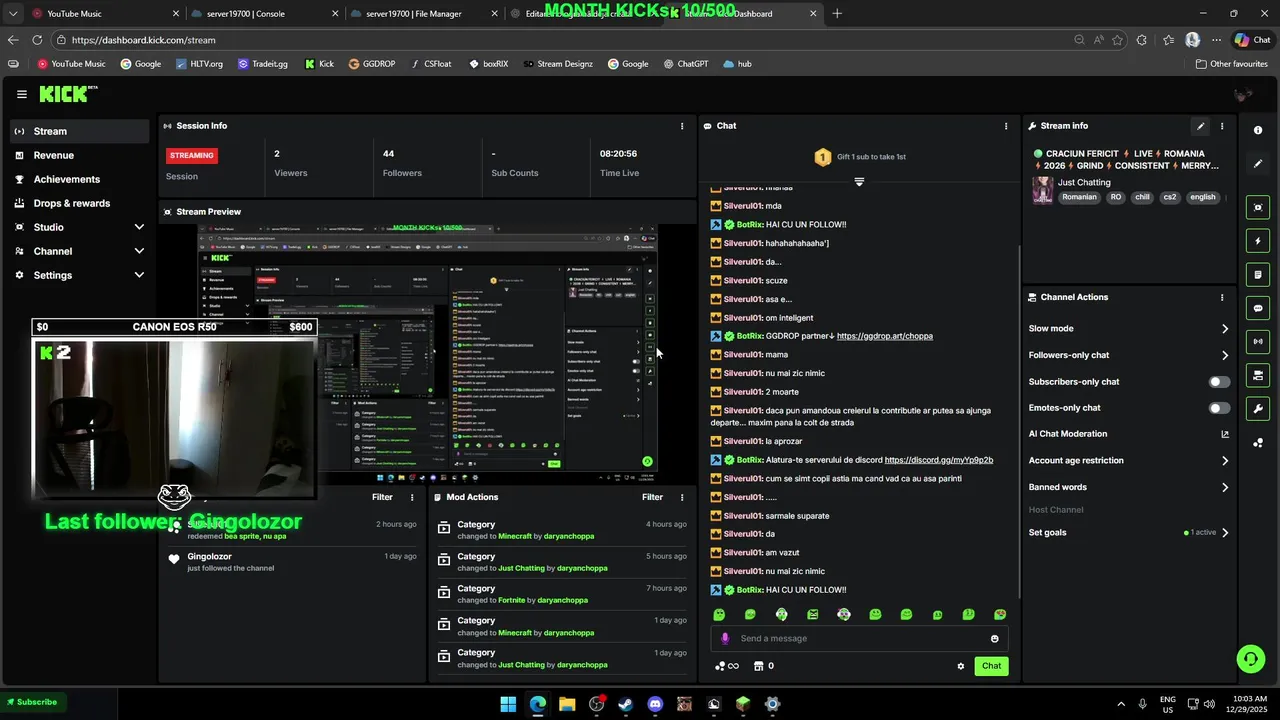Open the Stream info panel three-dot menu

pos(1221,126)
